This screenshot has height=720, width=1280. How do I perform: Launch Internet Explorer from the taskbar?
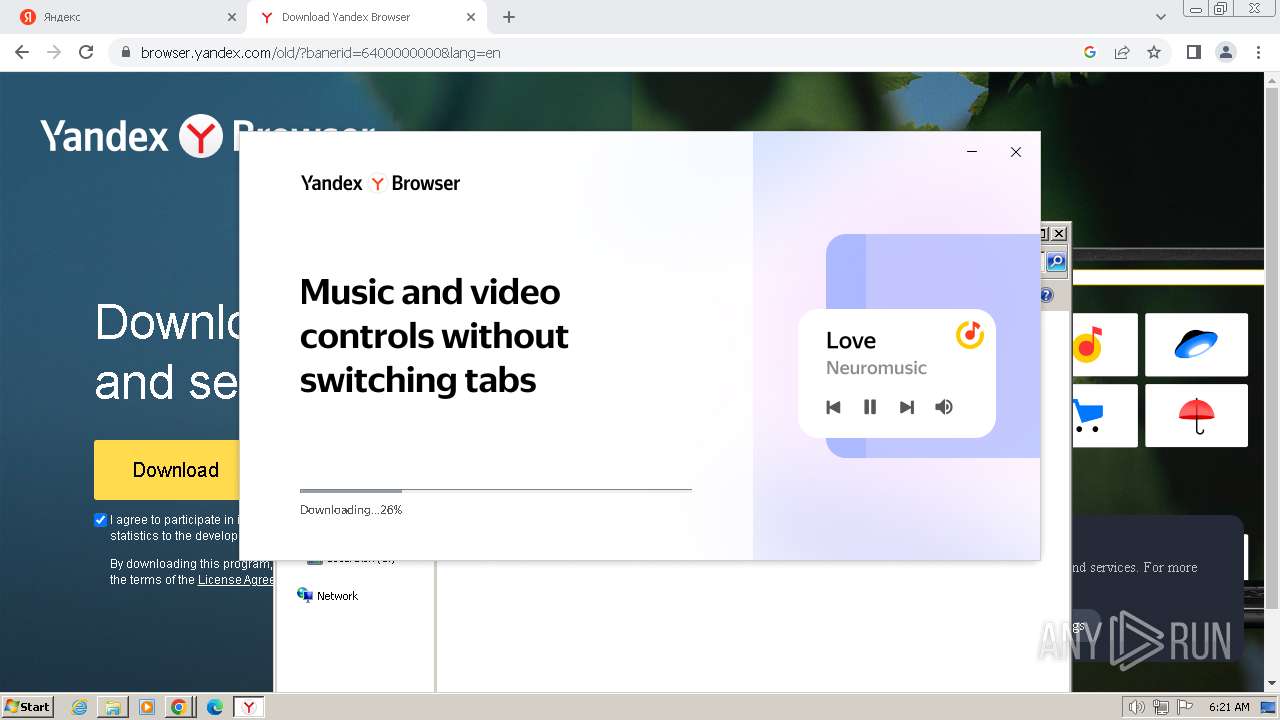[x=80, y=707]
